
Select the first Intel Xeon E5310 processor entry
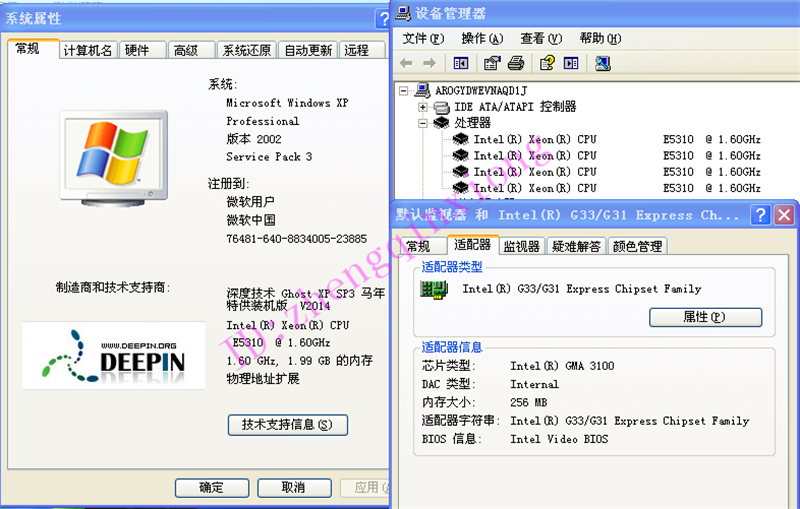(x=607, y=139)
